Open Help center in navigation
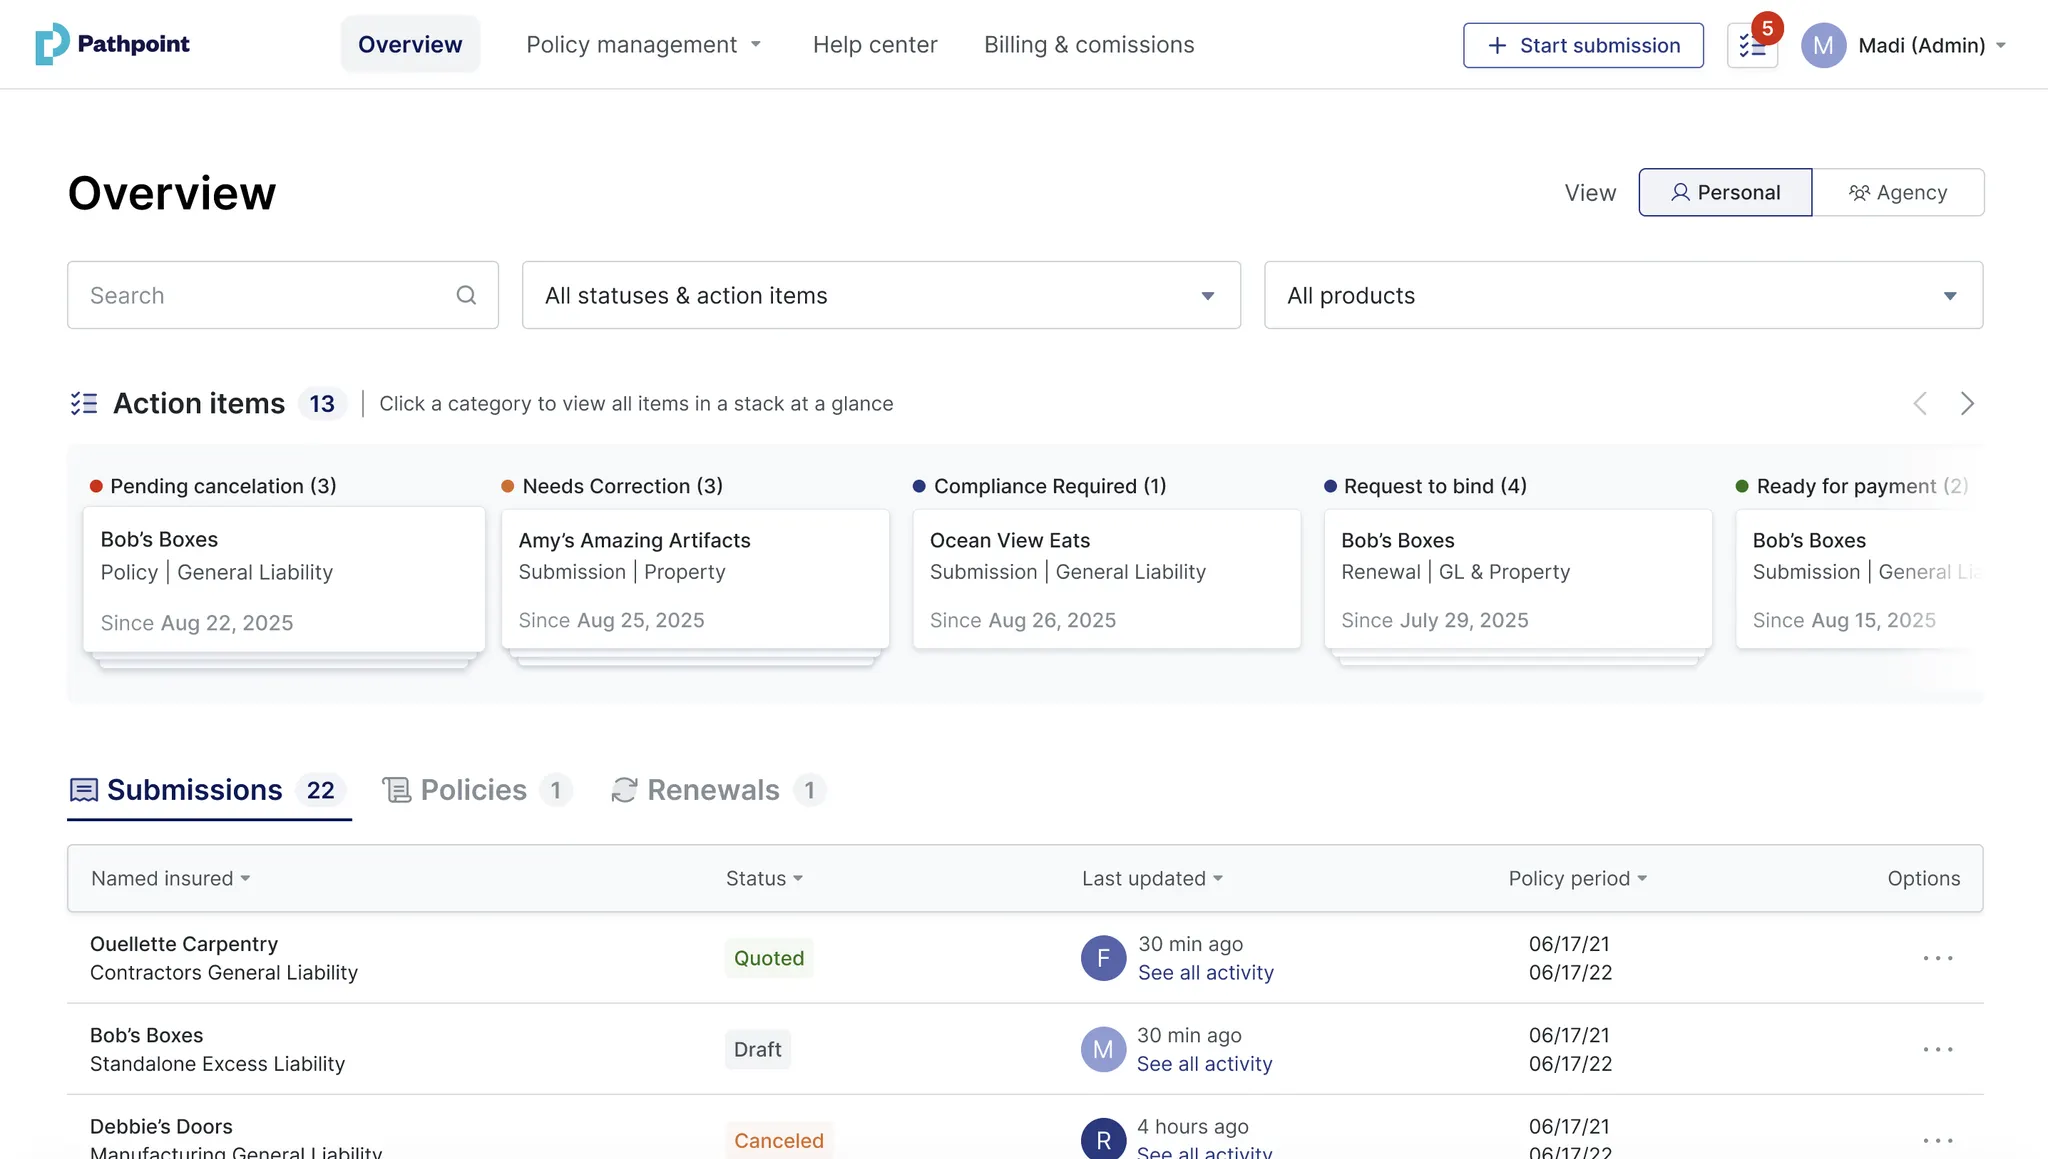 pyautogui.click(x=875, y=45)
